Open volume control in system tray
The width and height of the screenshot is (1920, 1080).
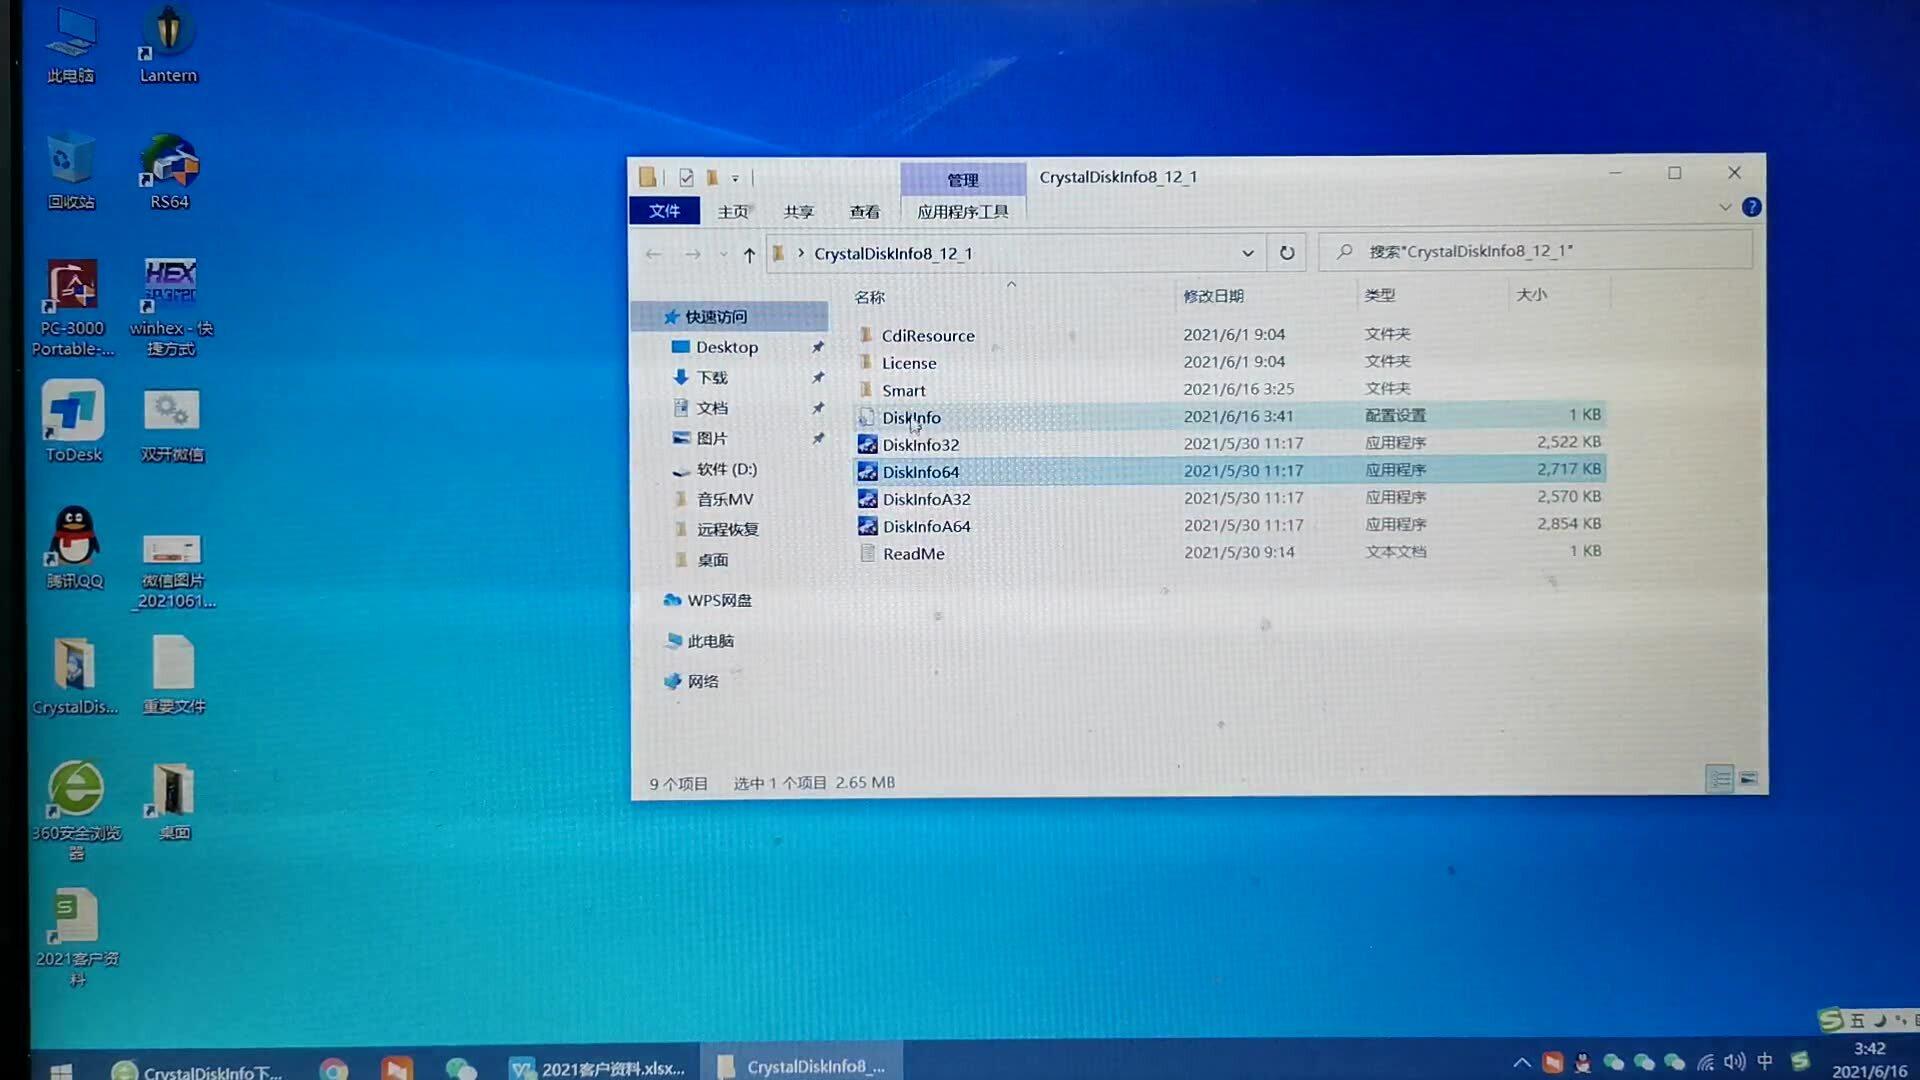[1735, 1062]
